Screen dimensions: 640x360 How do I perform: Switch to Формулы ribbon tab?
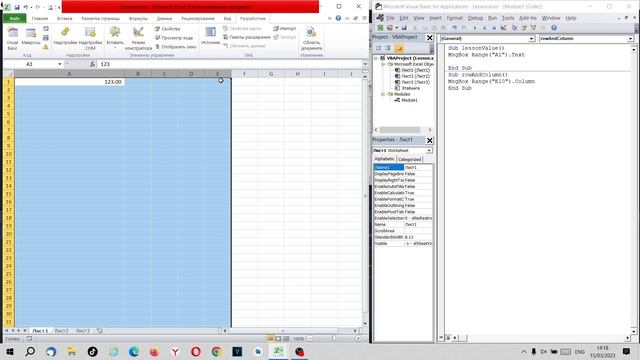[x=138, y=18]
